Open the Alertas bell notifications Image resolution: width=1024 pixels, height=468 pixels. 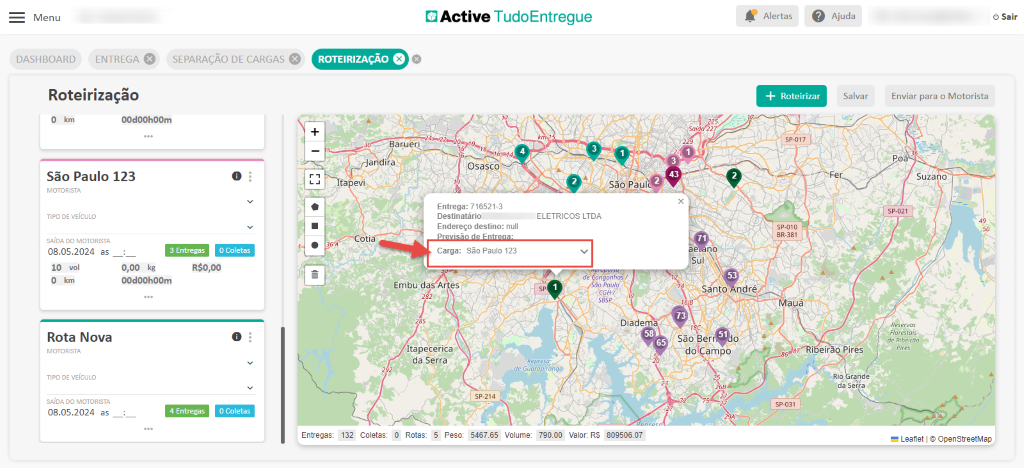tap(767, 16)
